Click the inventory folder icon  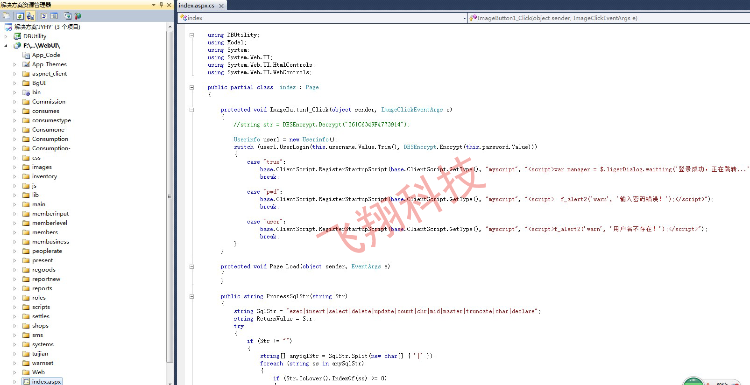(26, 176)
